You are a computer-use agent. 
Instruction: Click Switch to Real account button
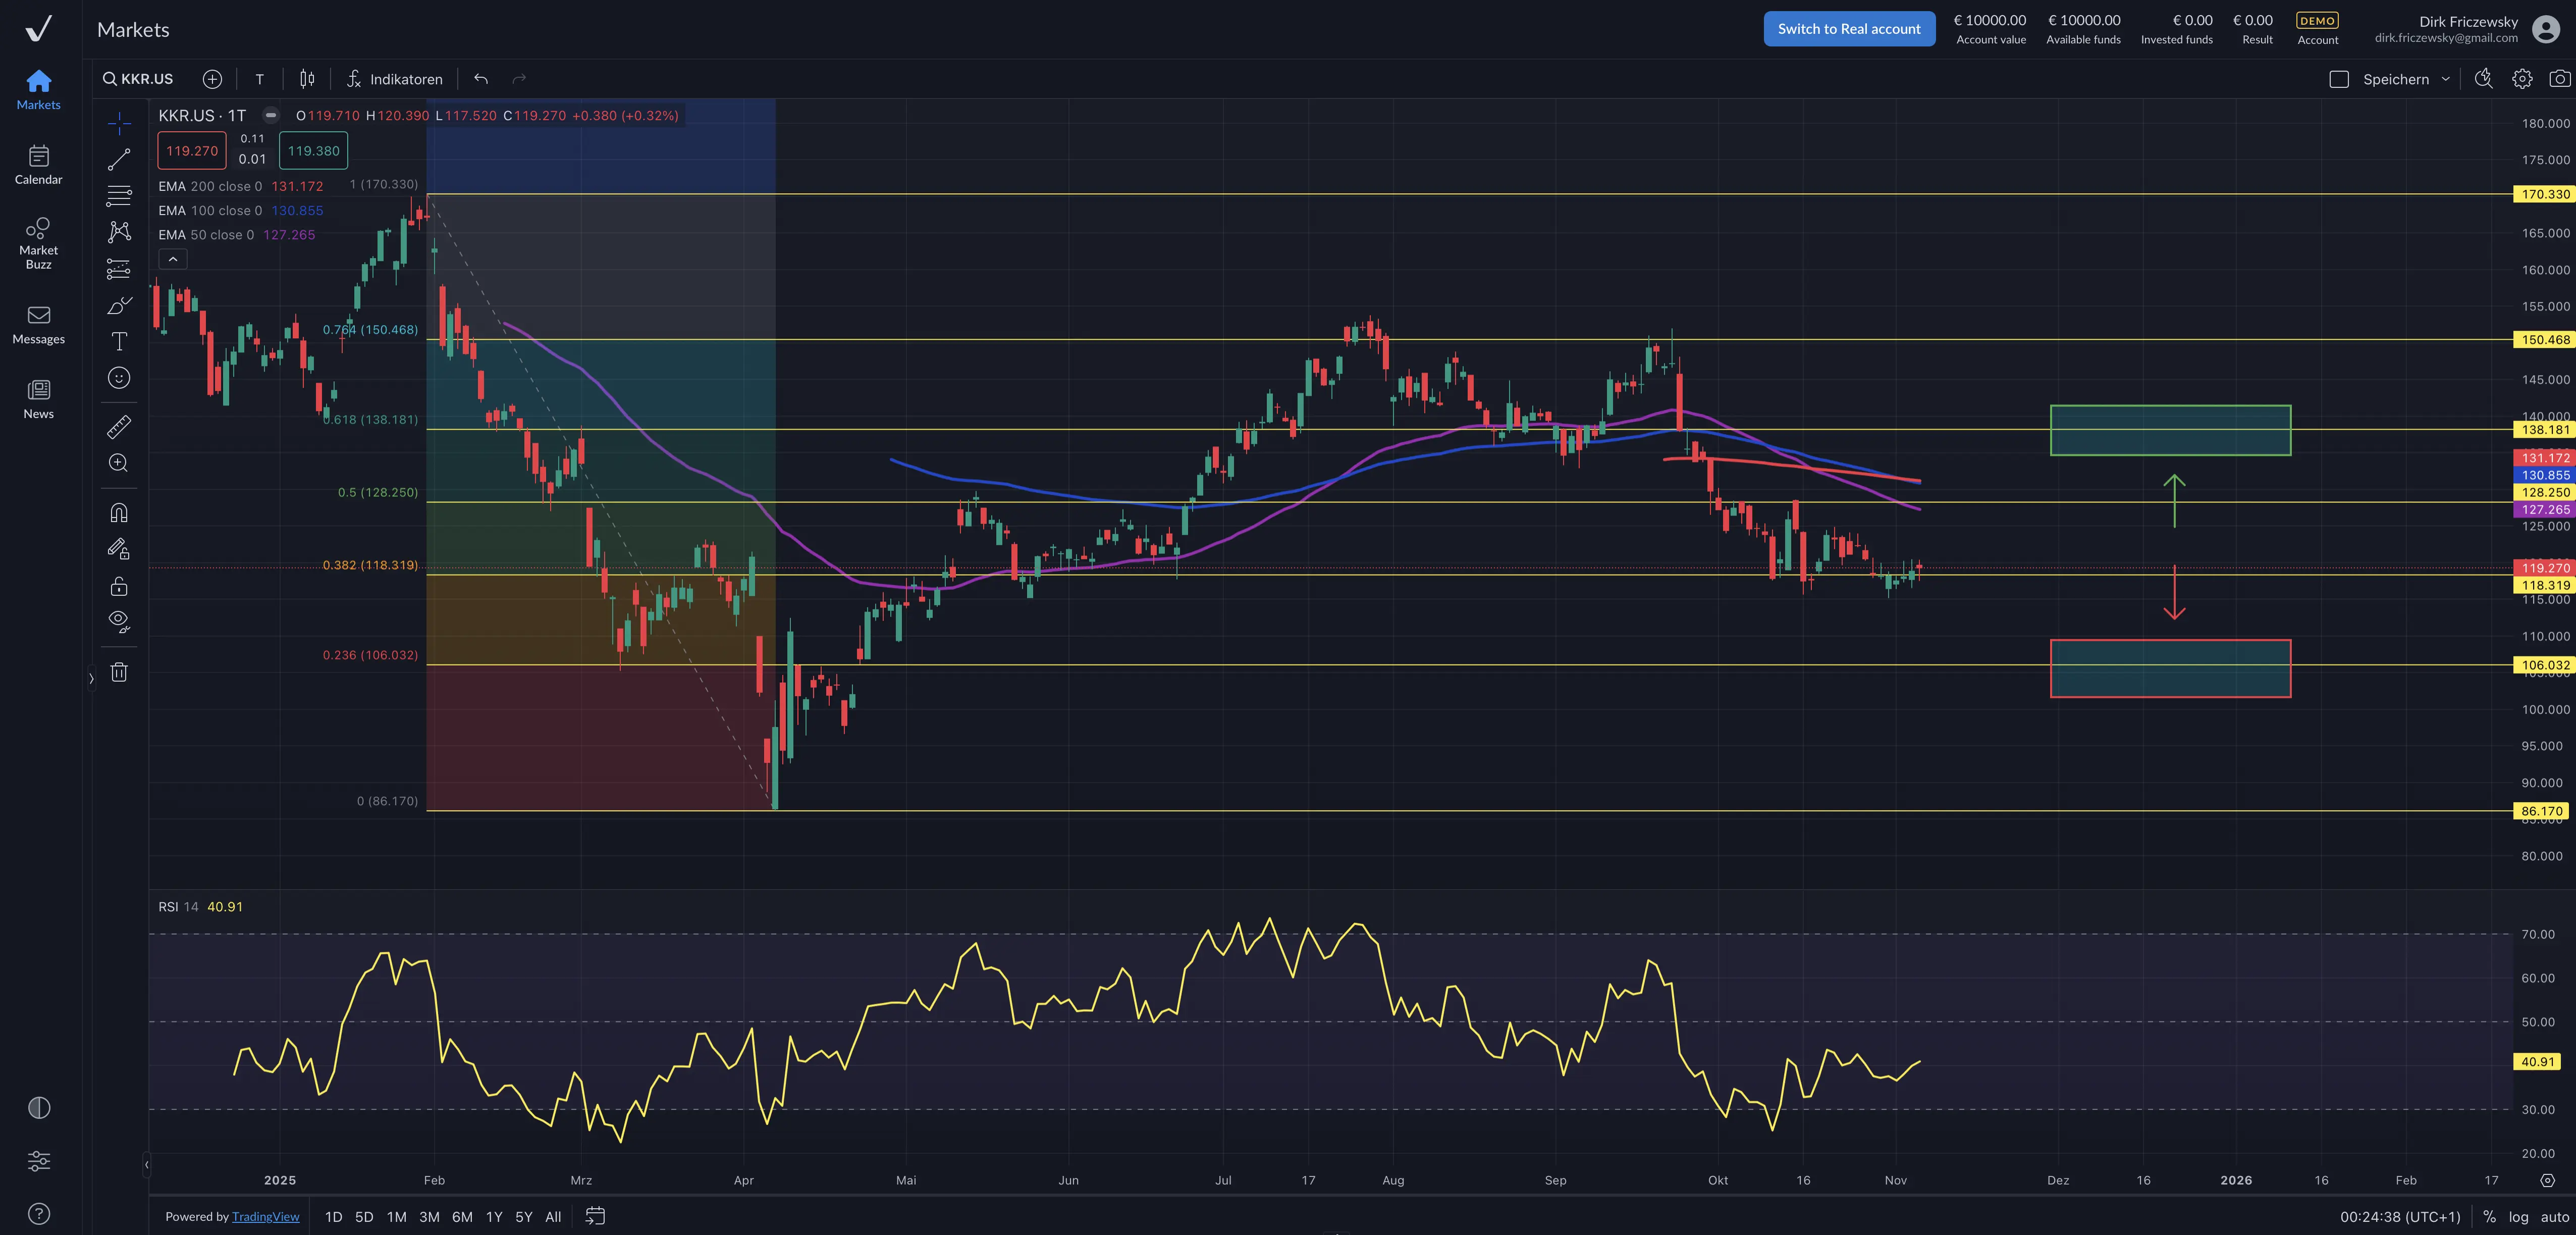pyautogui.click(x=1848, y=29)
